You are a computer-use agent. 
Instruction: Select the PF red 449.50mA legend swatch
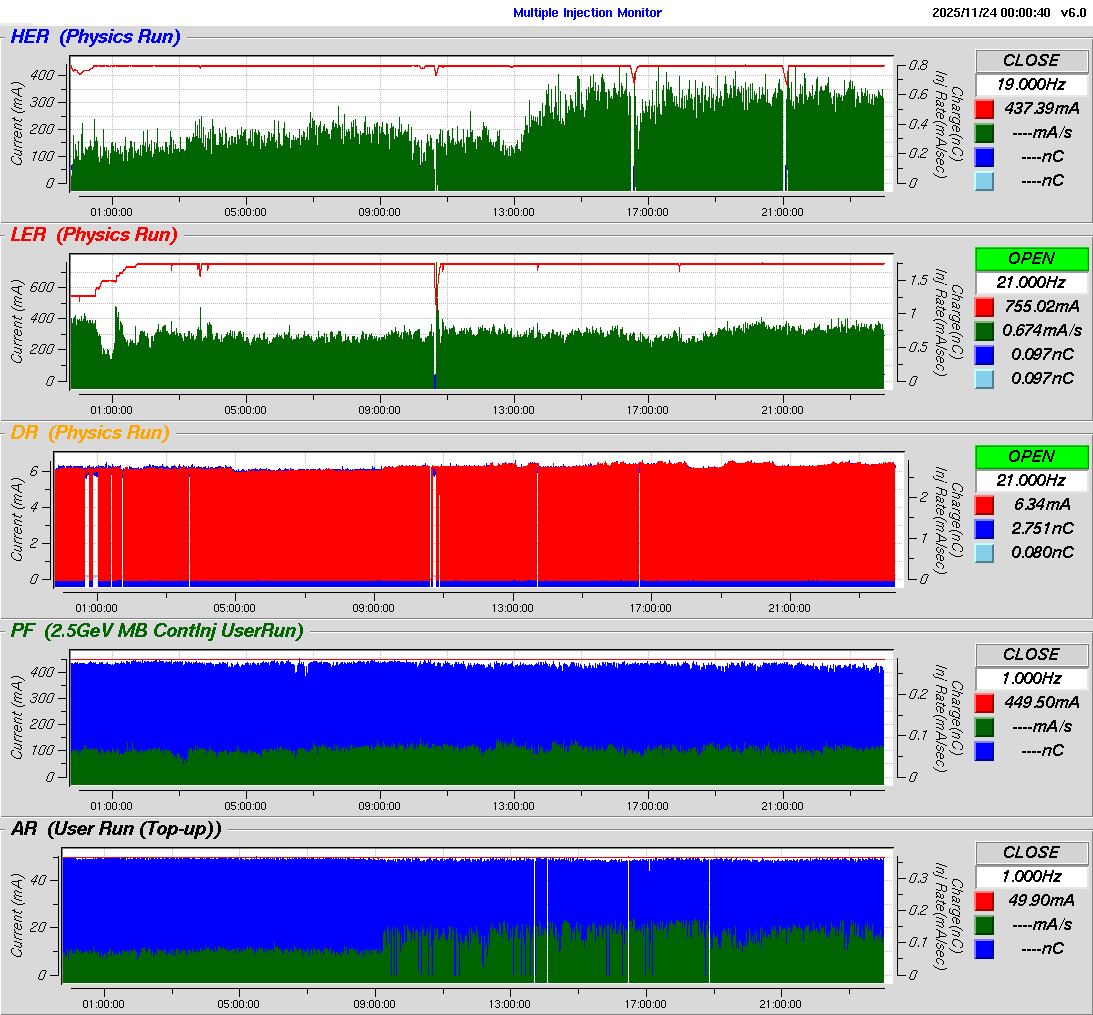click(985, 702)
